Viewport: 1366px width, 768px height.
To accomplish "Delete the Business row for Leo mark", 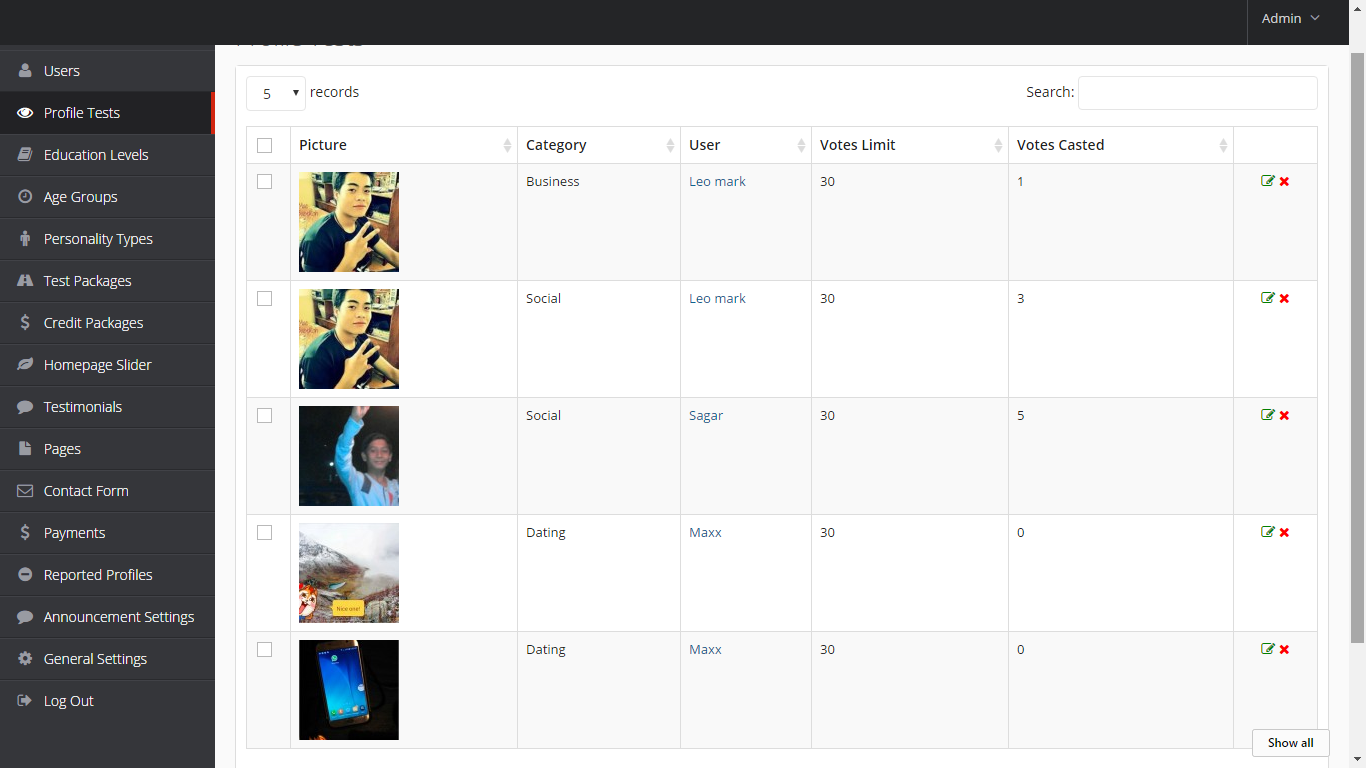I will pyautogui.click(x=1284, y=181).
